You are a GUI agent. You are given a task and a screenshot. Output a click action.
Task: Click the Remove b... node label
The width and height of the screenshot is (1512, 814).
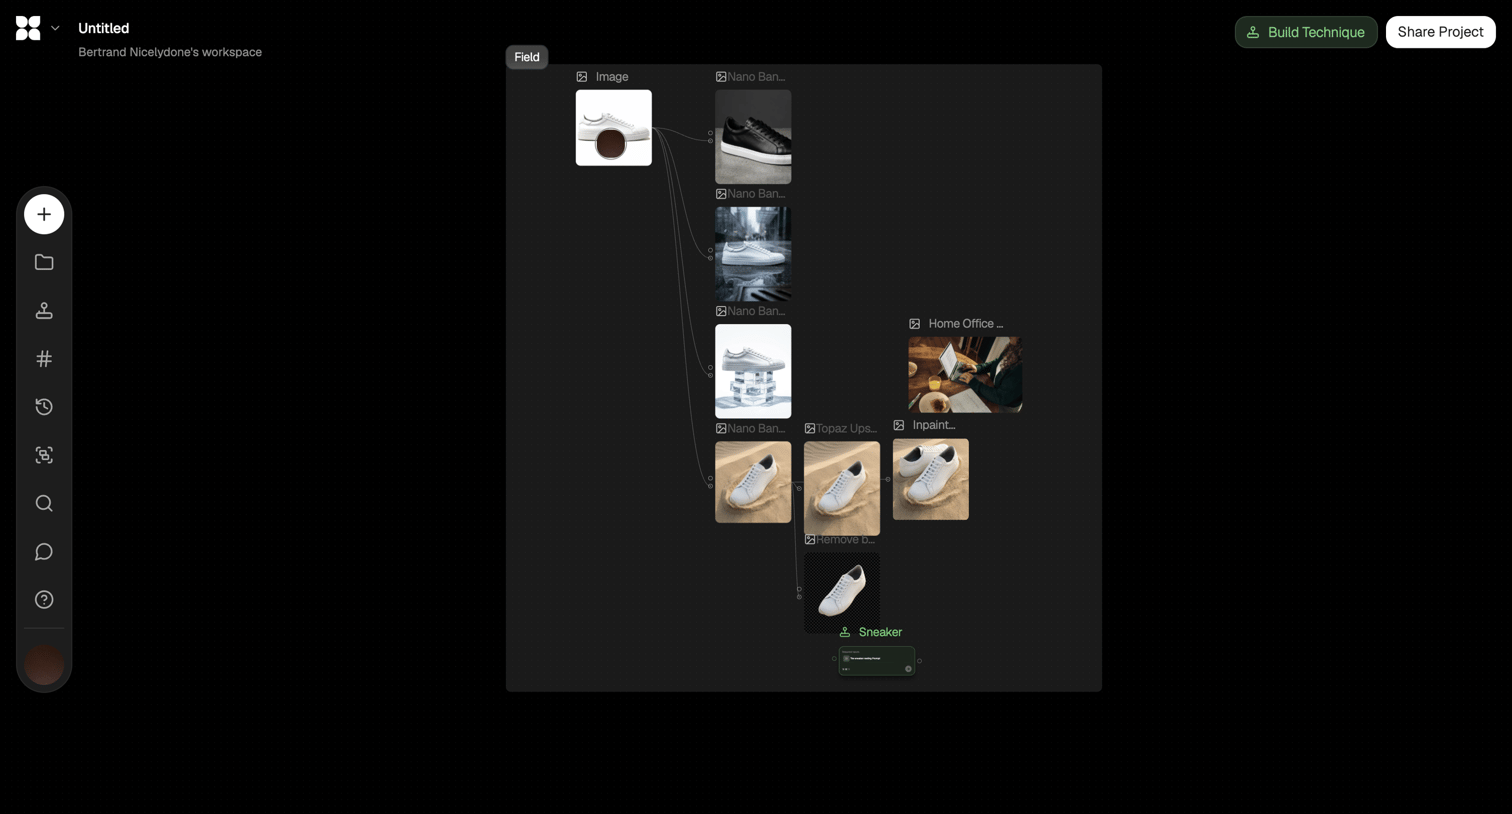(846, 540)
